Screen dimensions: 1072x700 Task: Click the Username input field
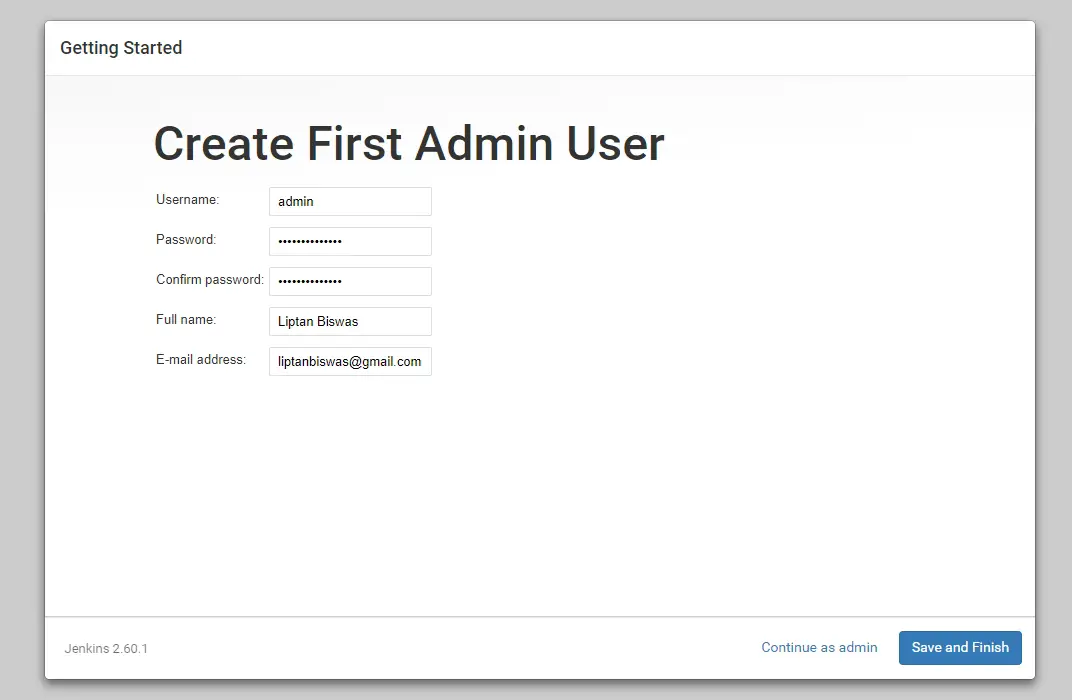350,202
